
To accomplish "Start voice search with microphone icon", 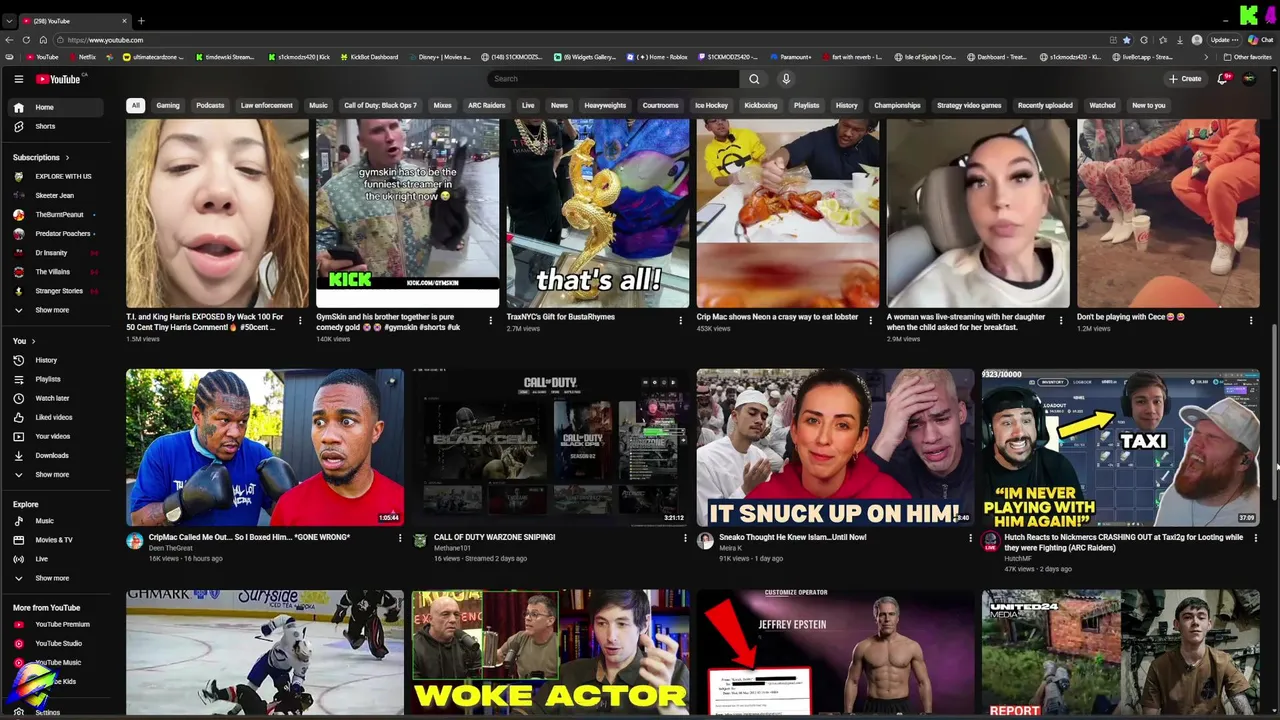I will [786, 79].
